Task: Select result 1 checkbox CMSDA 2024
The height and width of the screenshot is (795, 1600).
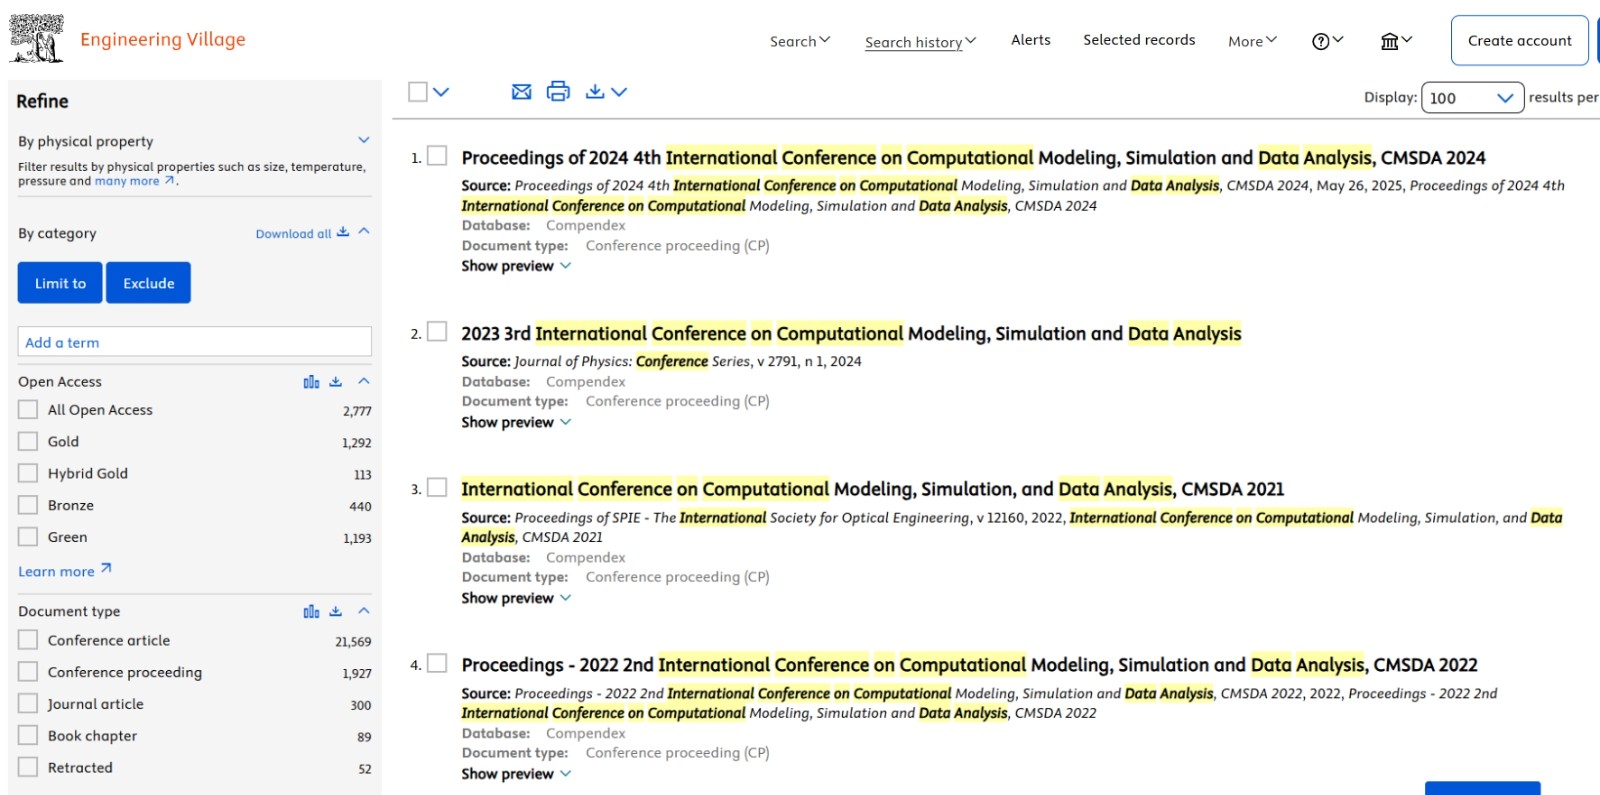Action: [x=437, y=156]
